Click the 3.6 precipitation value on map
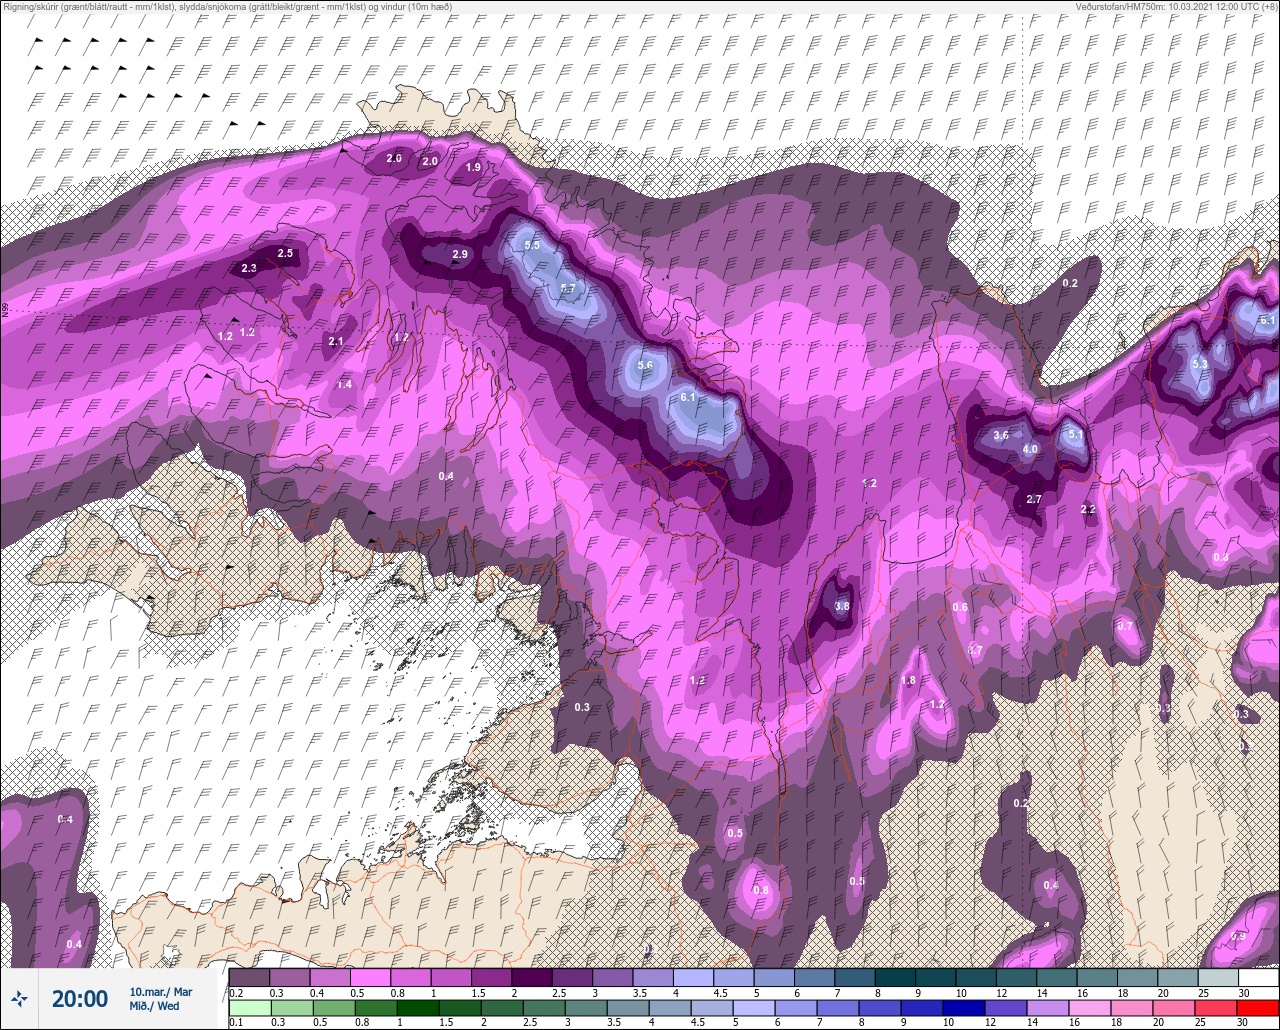The image size is (1280, 1030). pos(1001,435)
